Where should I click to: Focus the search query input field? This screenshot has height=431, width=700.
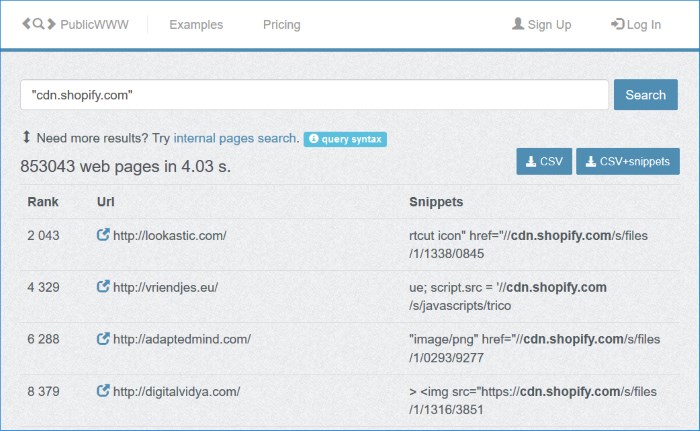point(314,95)
